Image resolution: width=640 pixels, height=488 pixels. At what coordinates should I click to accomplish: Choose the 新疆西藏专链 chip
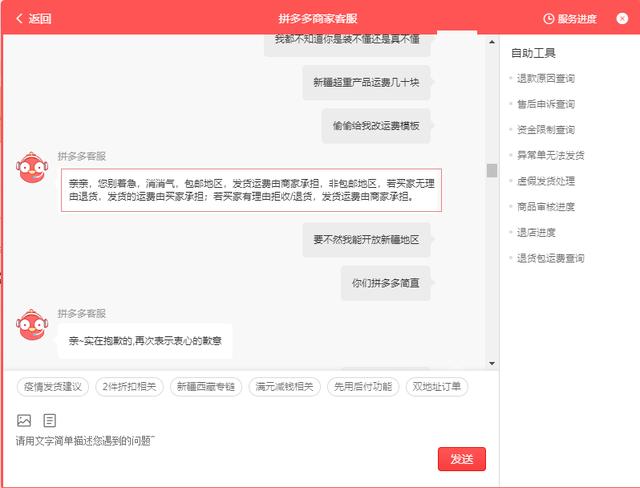207,386
